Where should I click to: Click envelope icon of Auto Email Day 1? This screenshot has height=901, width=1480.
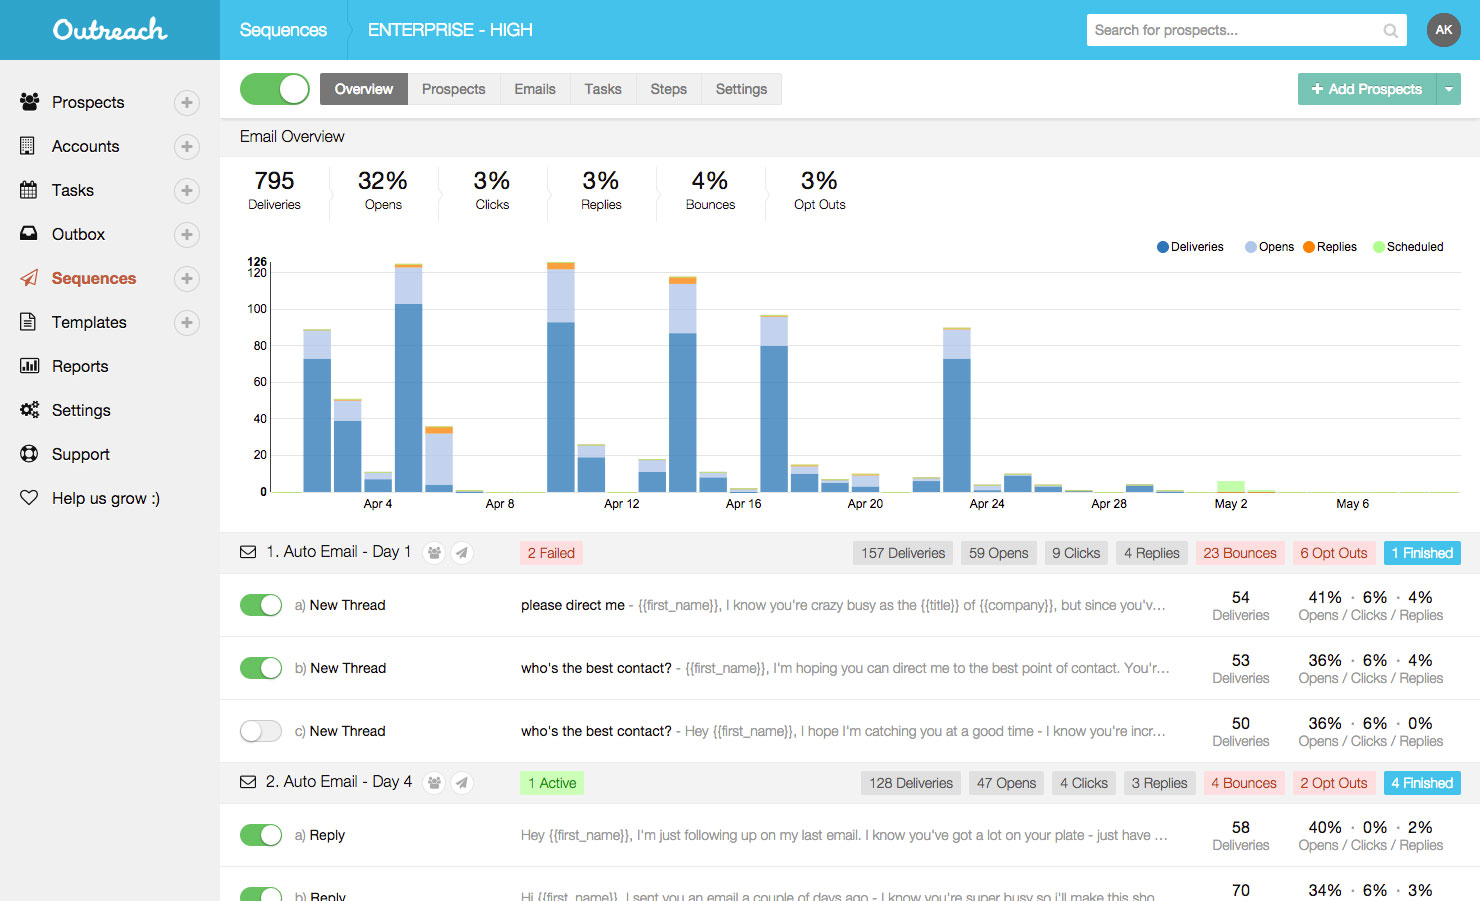click(x=248, y=552)
